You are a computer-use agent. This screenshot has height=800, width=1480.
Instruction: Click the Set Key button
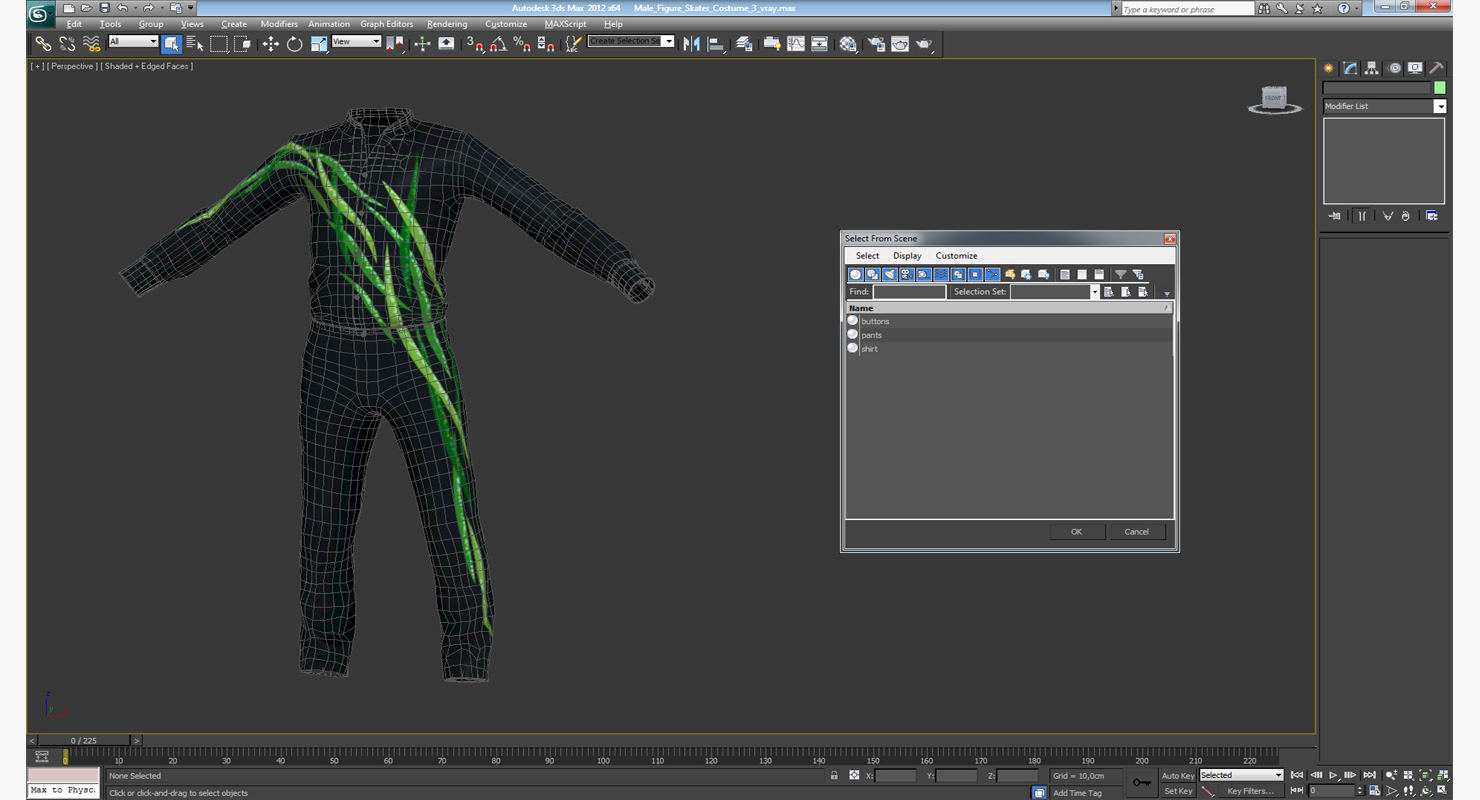tap(1178, 791)
